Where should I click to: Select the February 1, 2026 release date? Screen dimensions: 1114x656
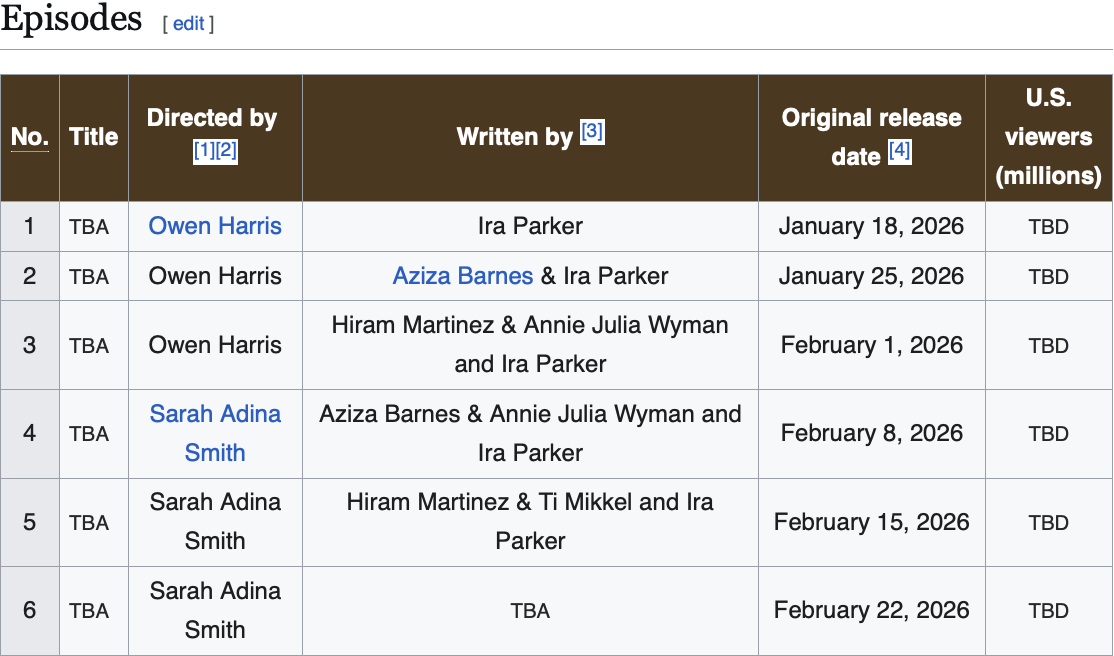click(x=872, y=345)
